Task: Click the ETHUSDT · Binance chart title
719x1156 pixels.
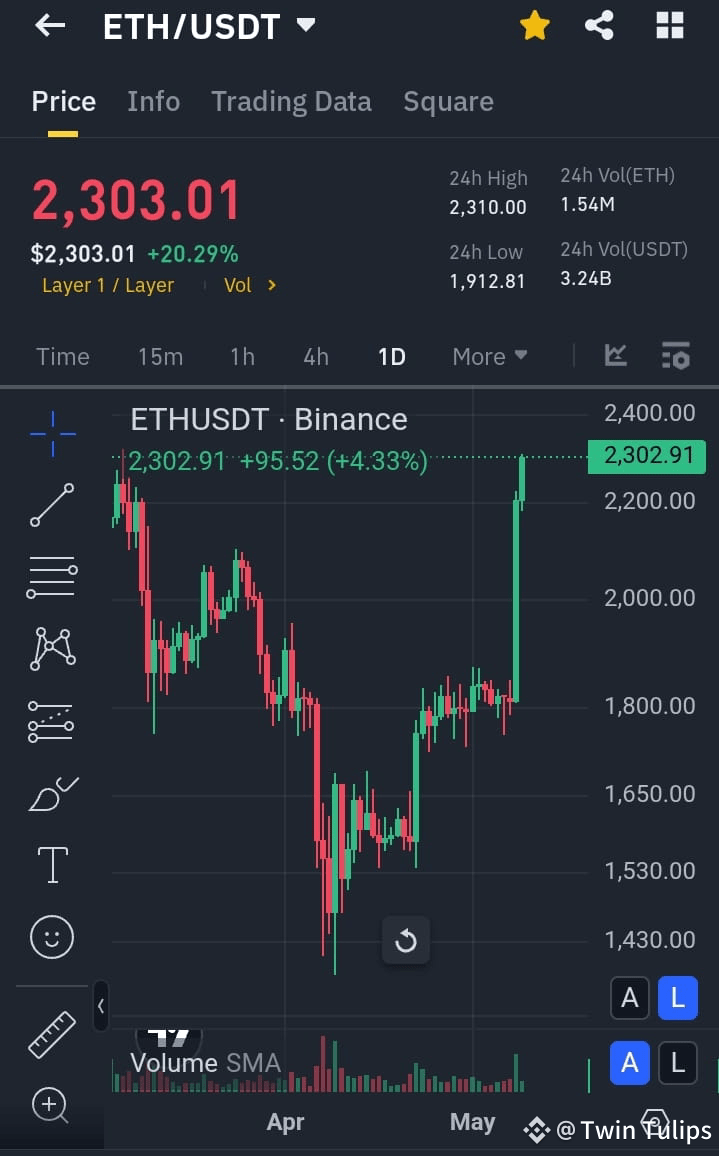Action: [268, 419]
